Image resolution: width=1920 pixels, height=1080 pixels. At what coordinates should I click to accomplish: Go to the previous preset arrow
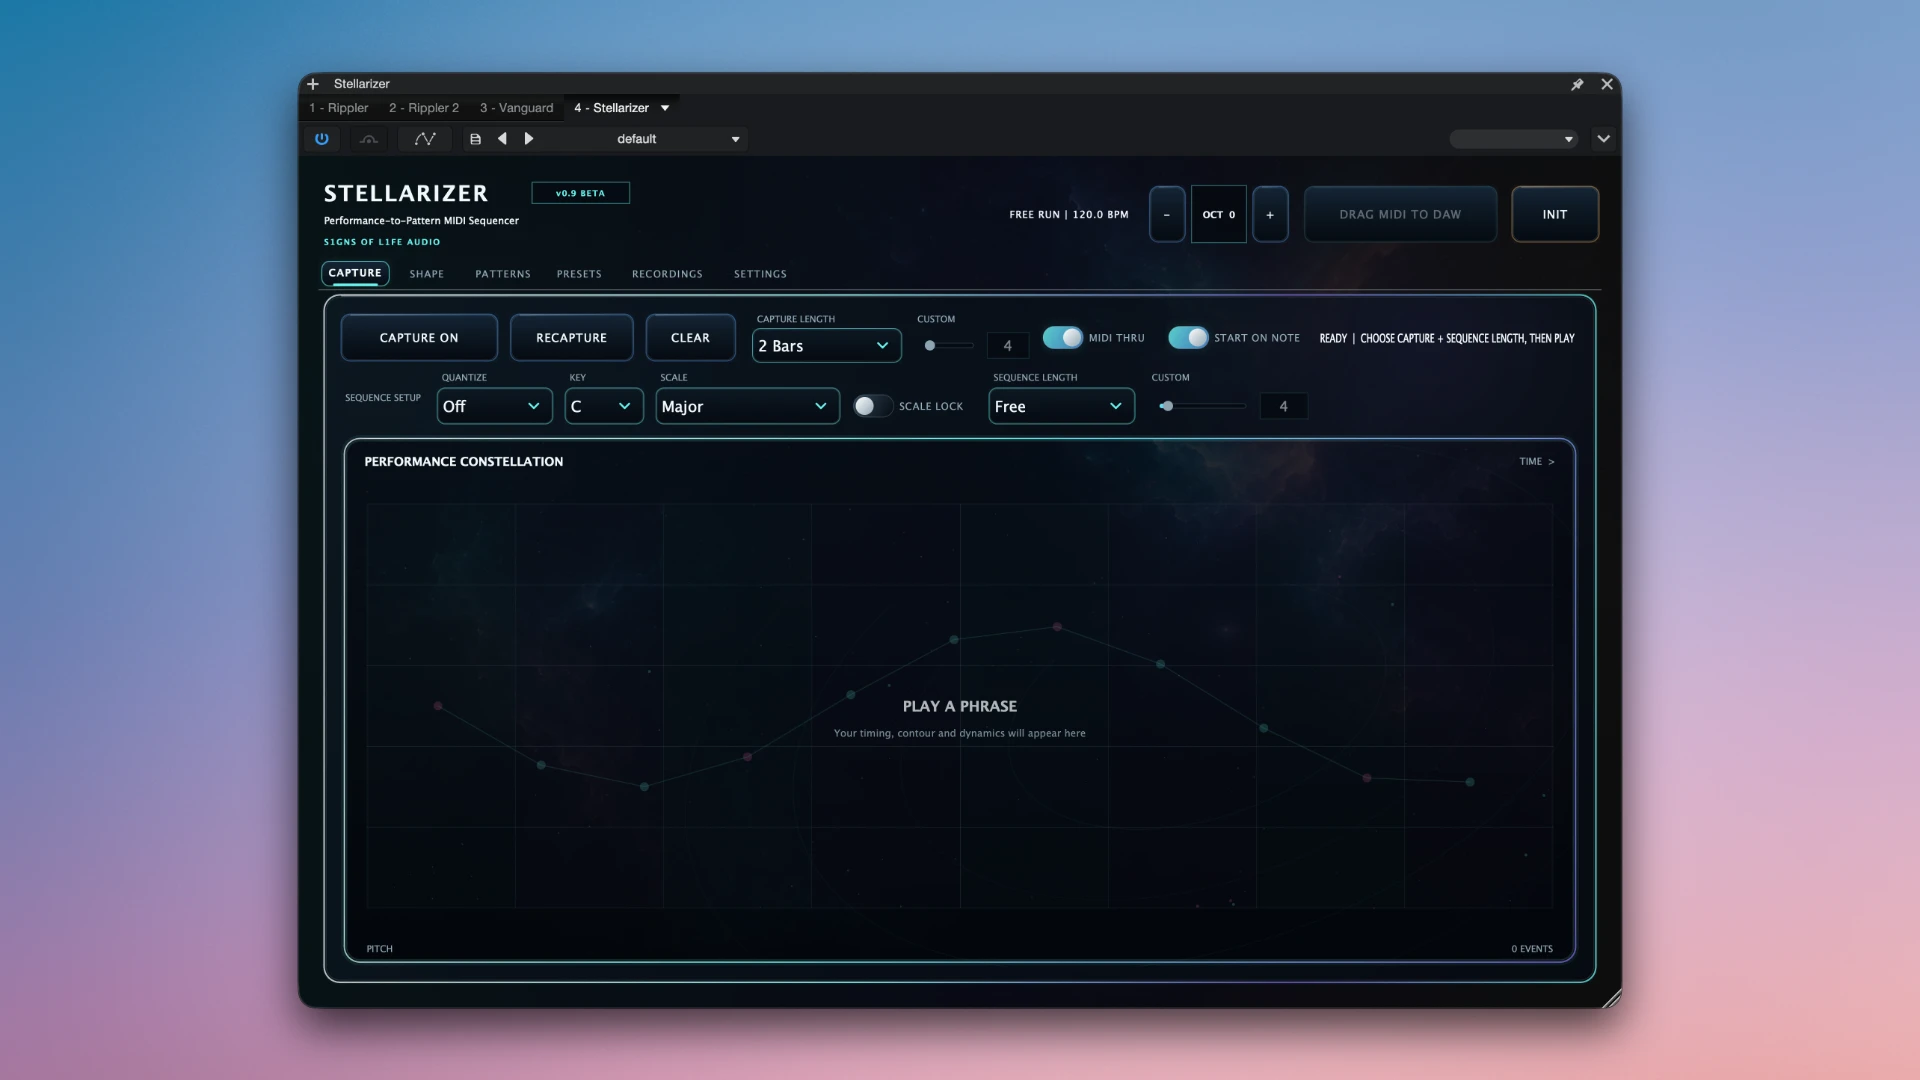502,139
